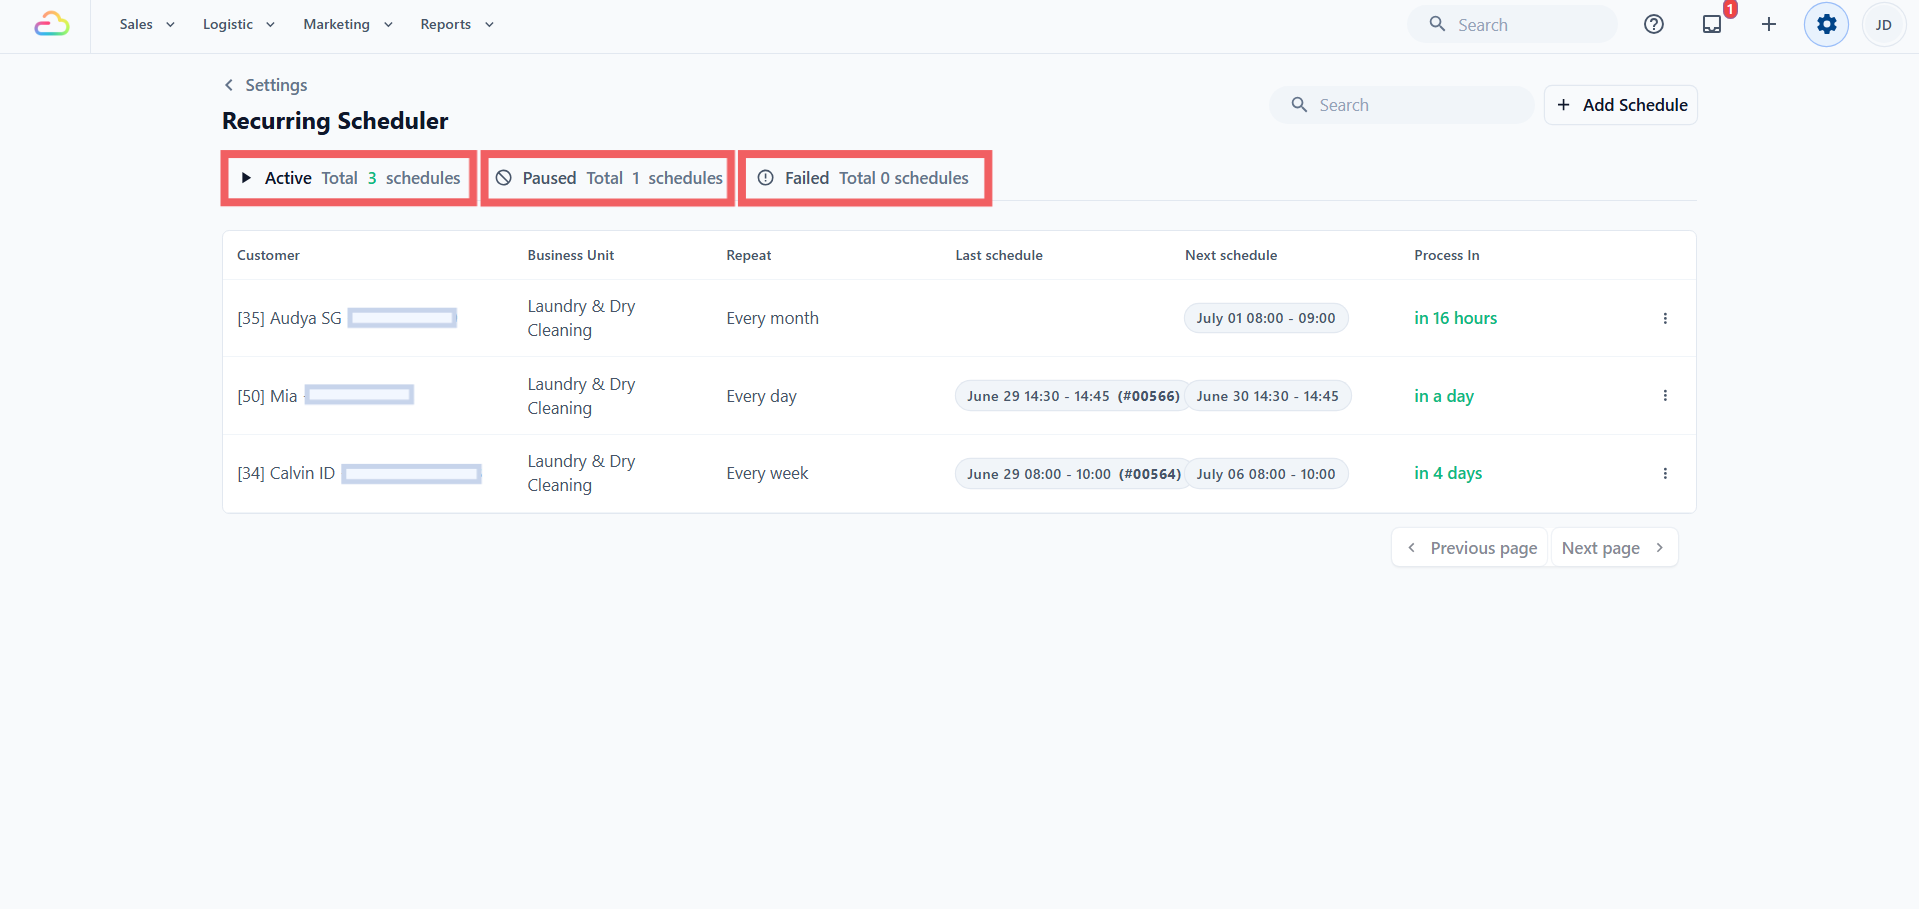Screen dimensions: 1920x910
Task: Click the Next schedule column header
Action: (1231, 255)
